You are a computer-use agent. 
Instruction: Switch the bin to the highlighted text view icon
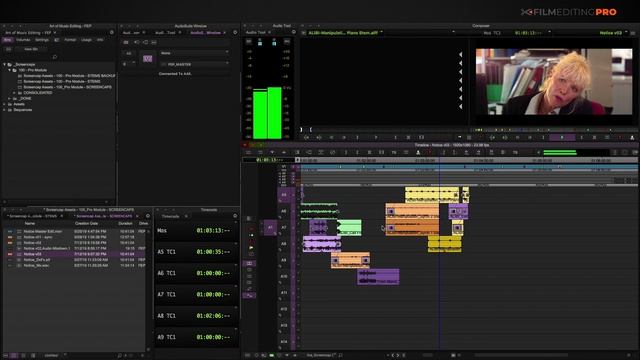[x=14, y=356]
